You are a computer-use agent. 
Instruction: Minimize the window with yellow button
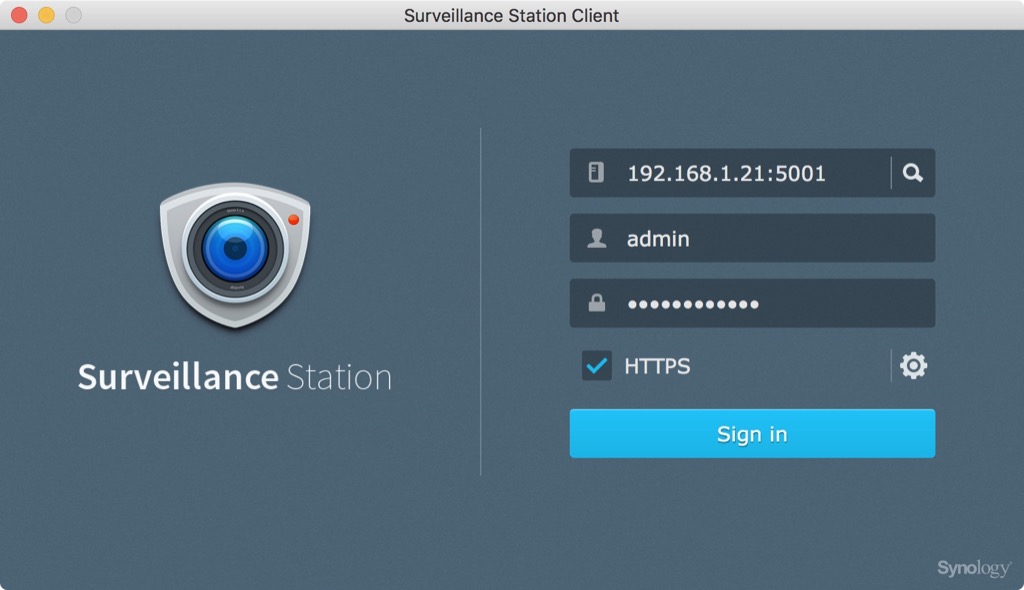[x=46, y=15]
